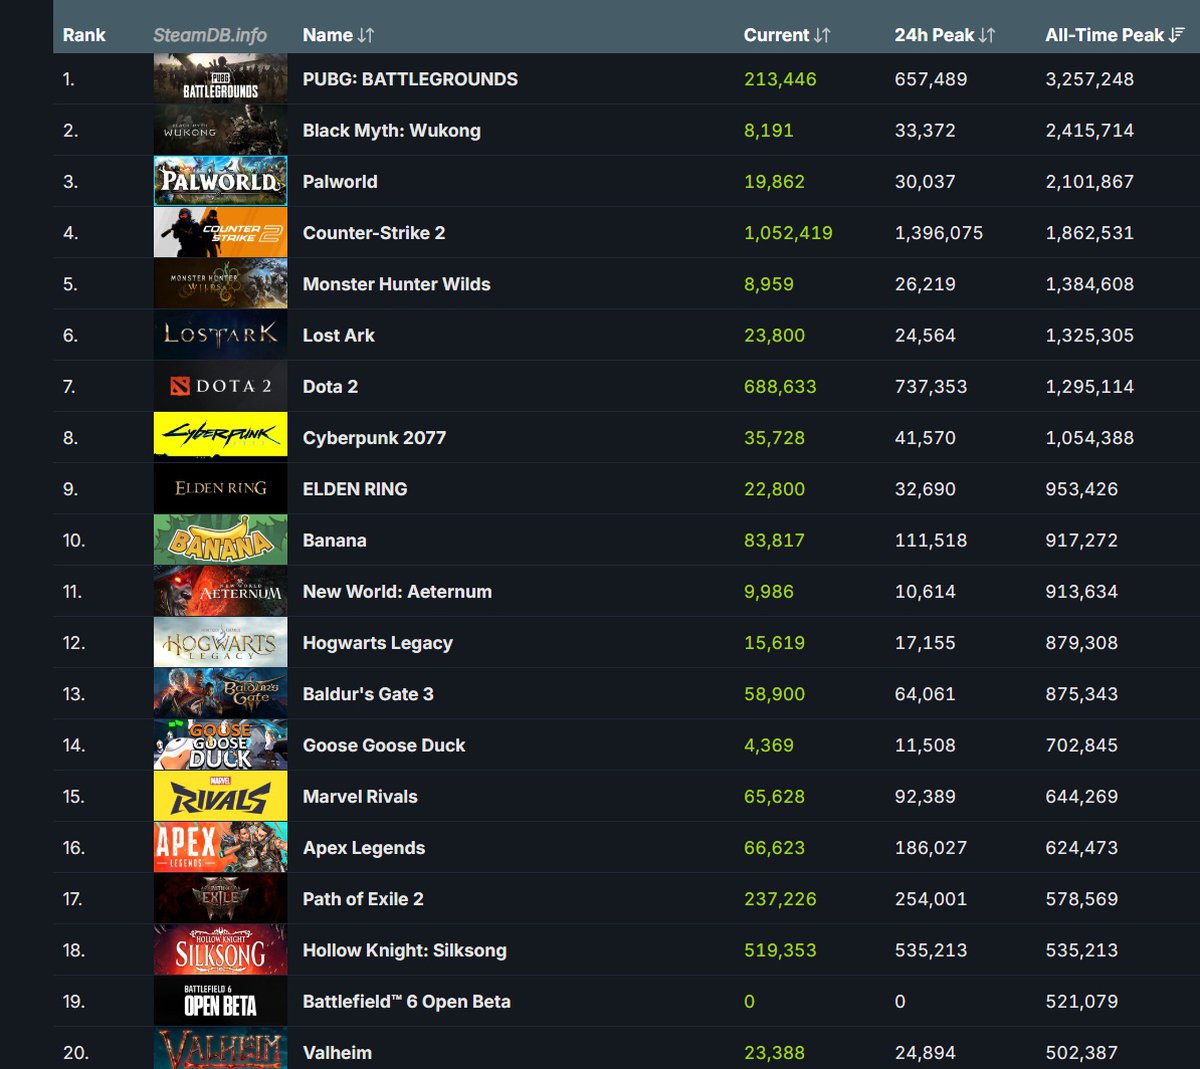Viewport: 1200px width, 1069px height.
Task: Click the PUBG: BATTLEGROUNDS game thumbnail
Action: click(x=220, y=79)
